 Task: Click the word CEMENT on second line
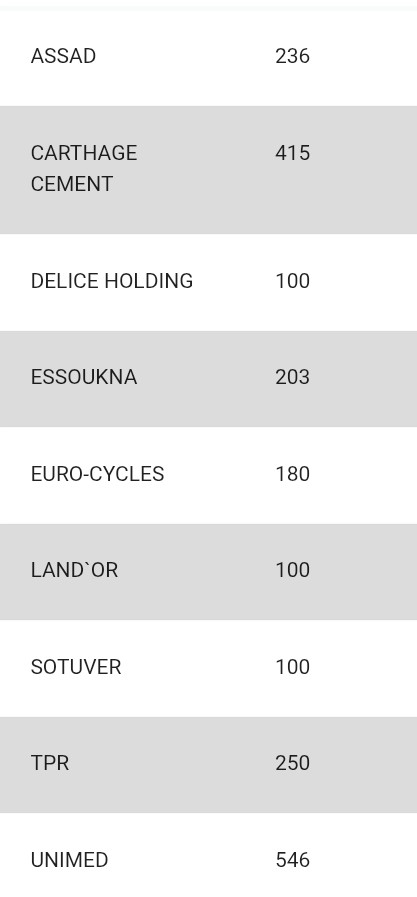(72, 184)
